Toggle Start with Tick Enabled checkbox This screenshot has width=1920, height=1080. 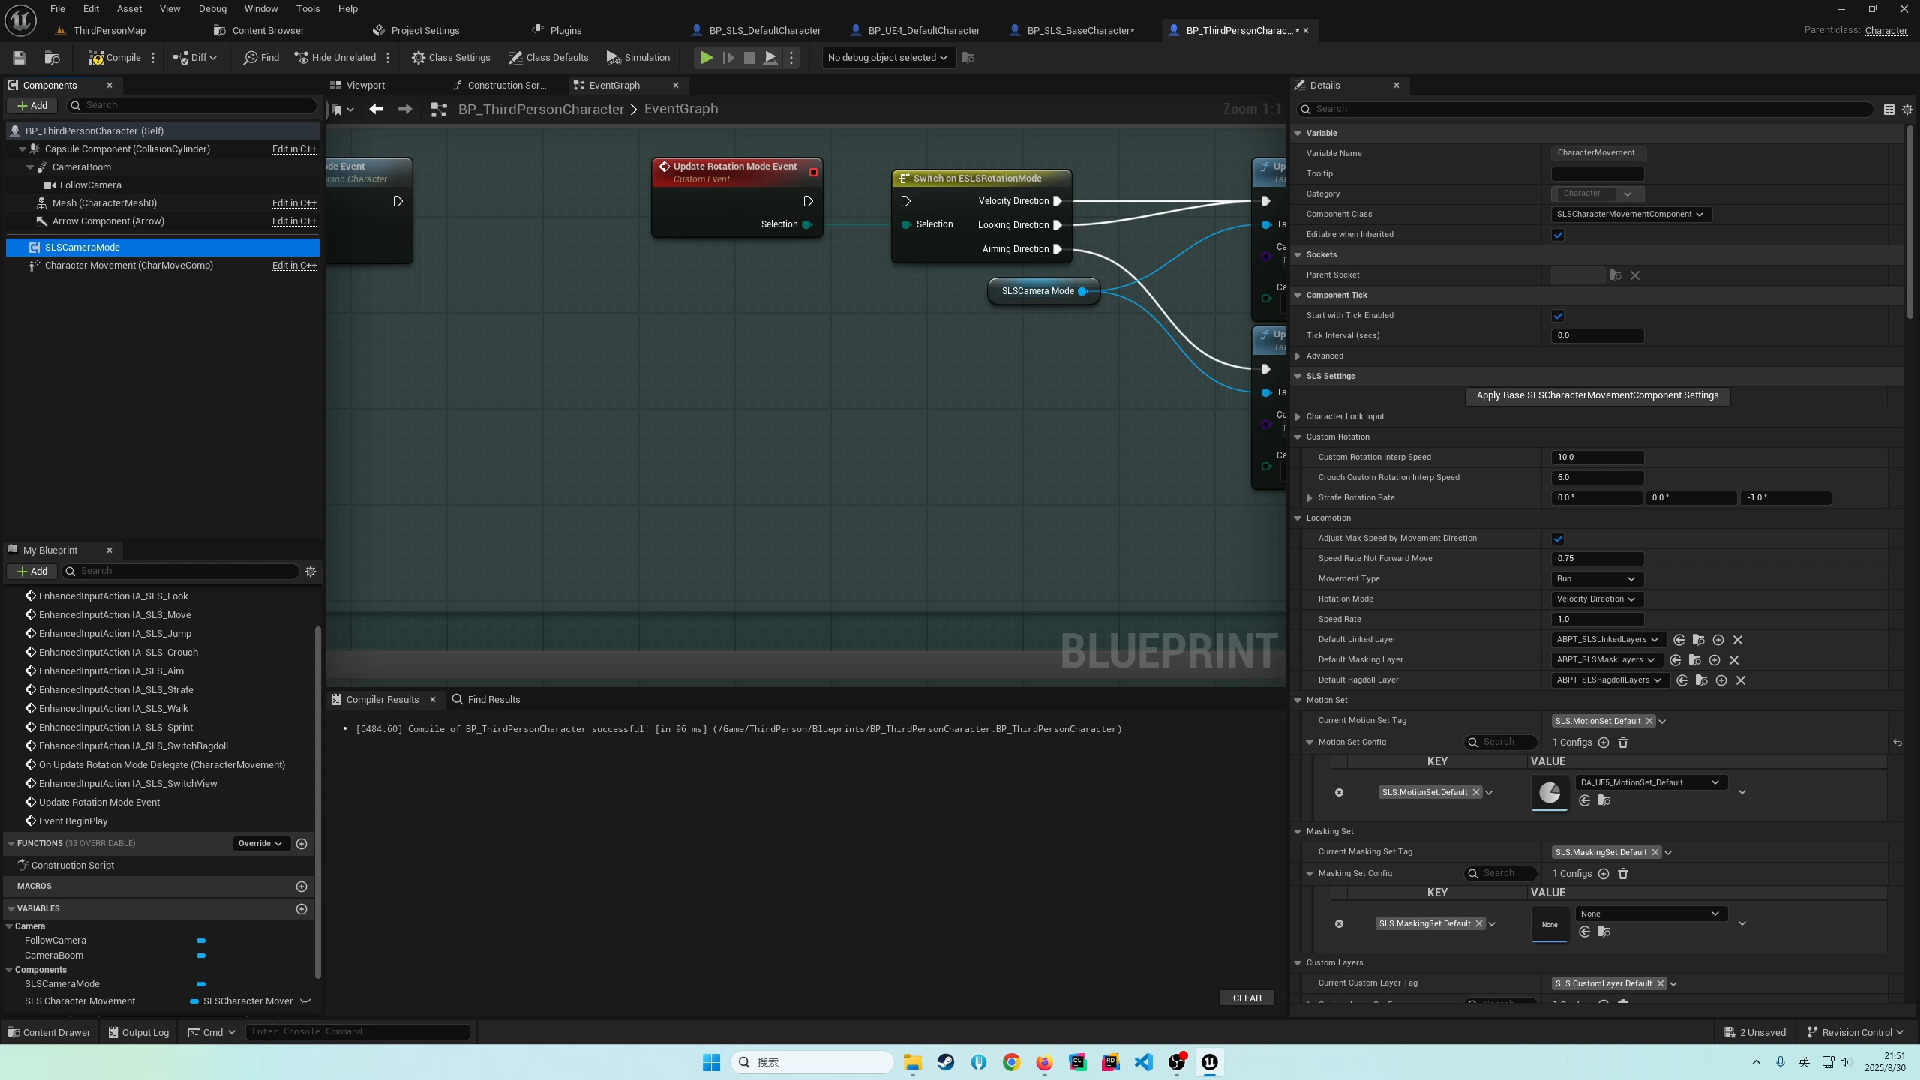[1557, 316]
